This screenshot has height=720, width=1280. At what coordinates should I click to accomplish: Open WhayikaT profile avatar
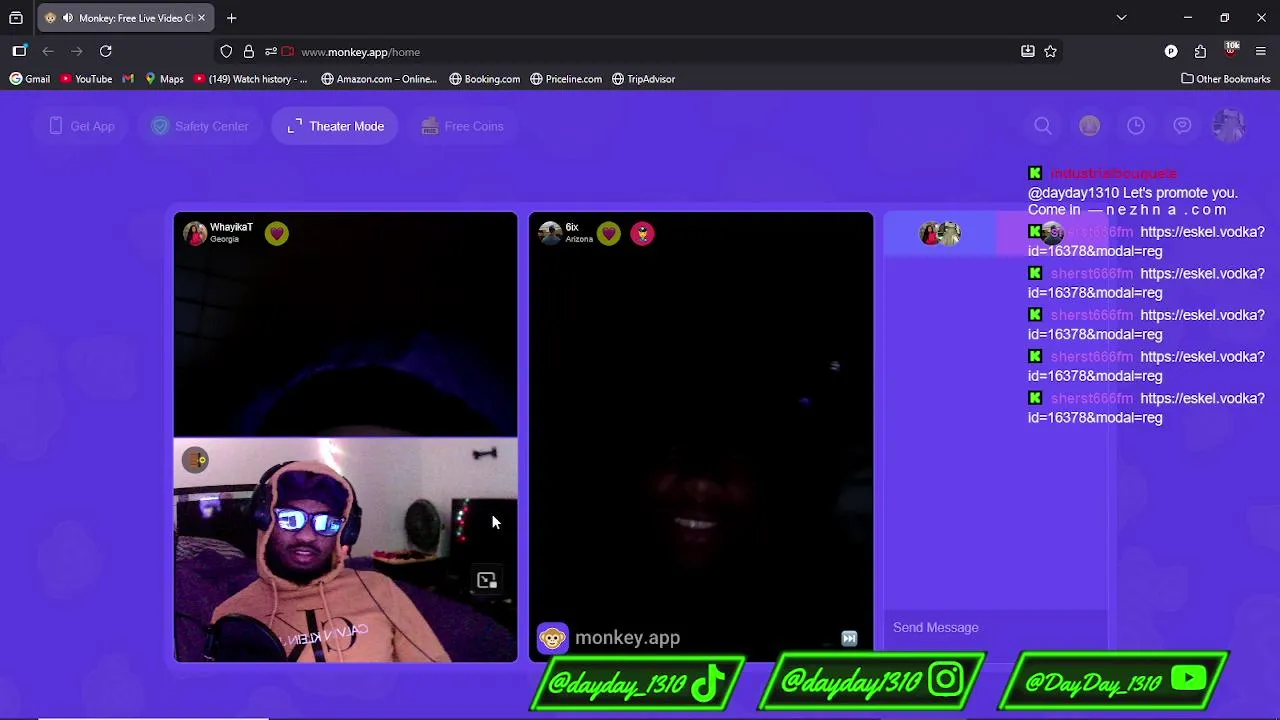click(x=195, y=233)
